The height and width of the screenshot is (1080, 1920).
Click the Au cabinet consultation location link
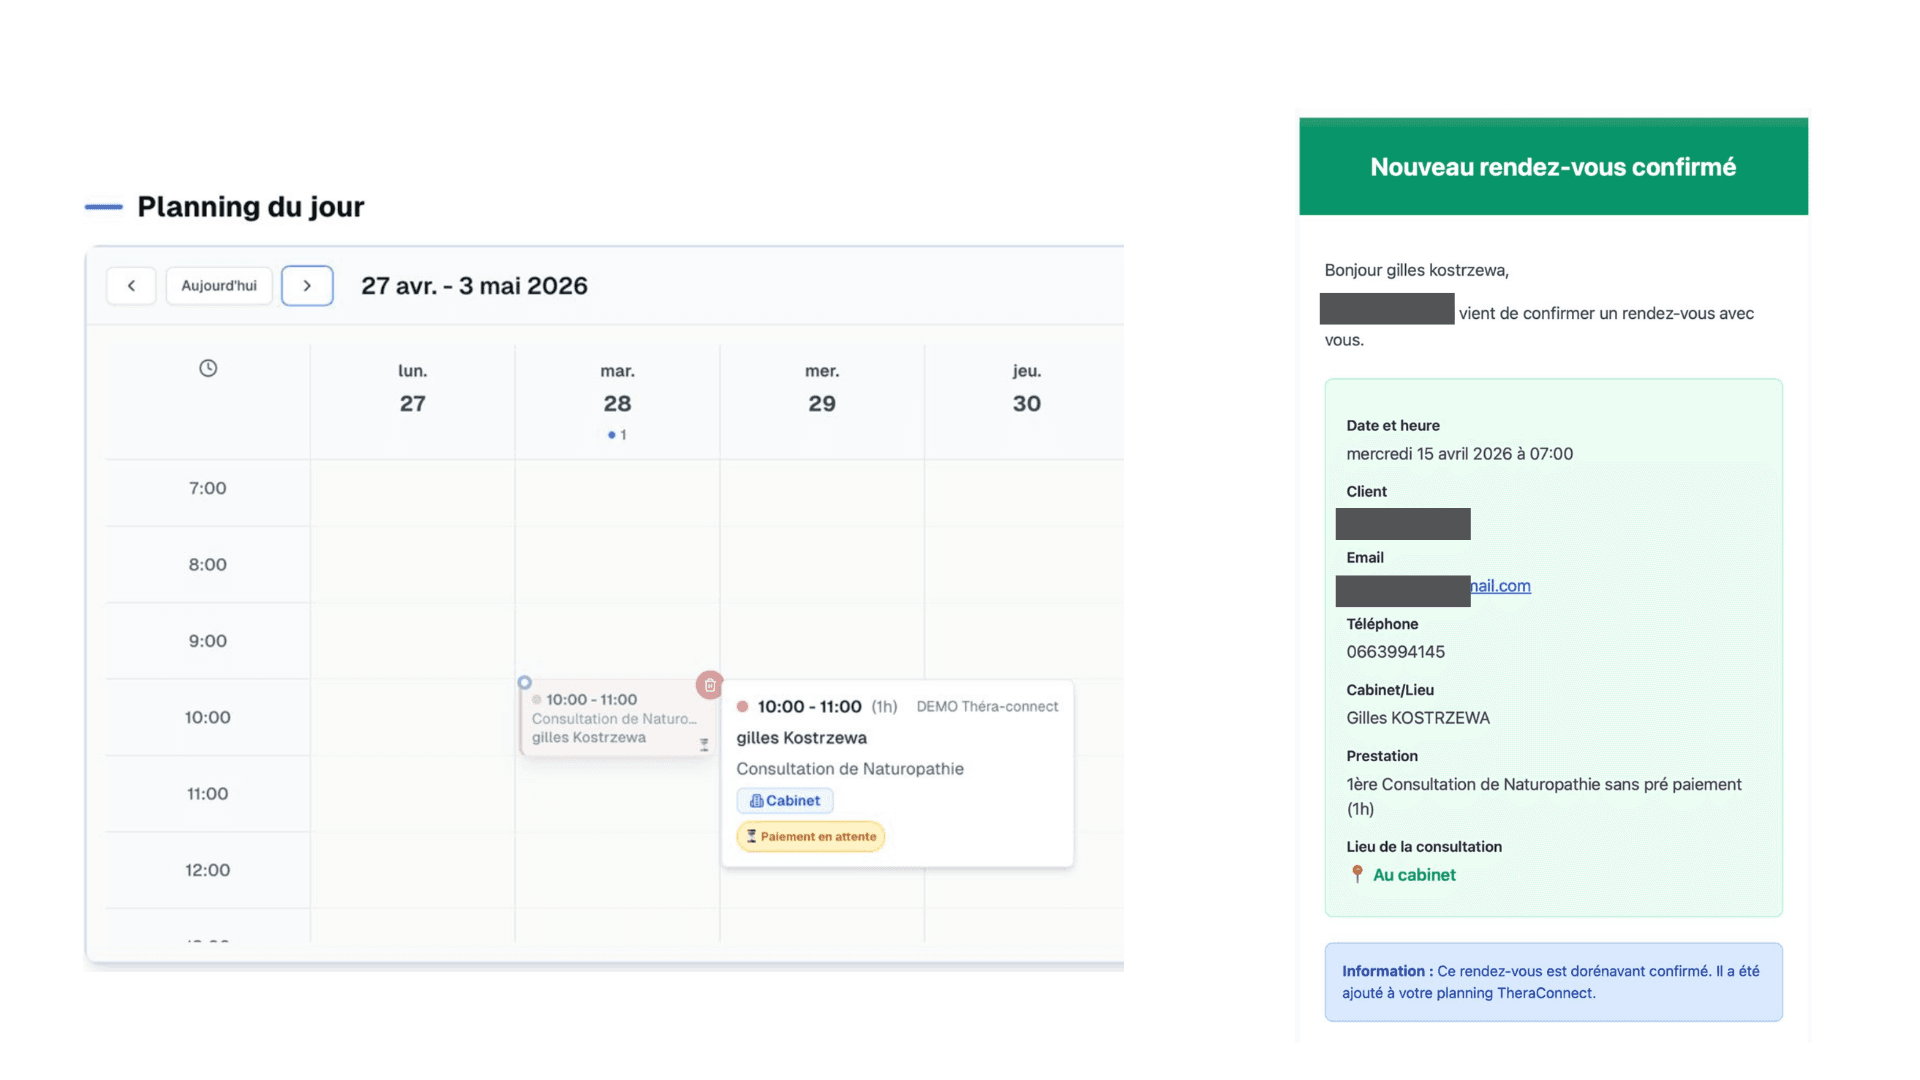[x=1414, y=874]
